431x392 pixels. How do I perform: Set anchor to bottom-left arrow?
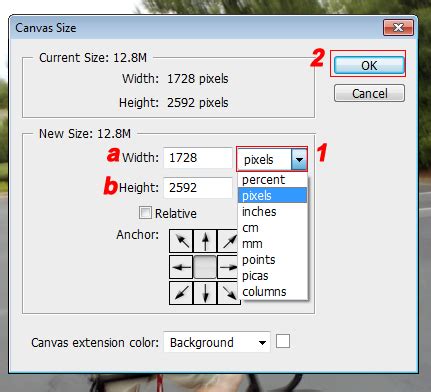click(181, 293)
